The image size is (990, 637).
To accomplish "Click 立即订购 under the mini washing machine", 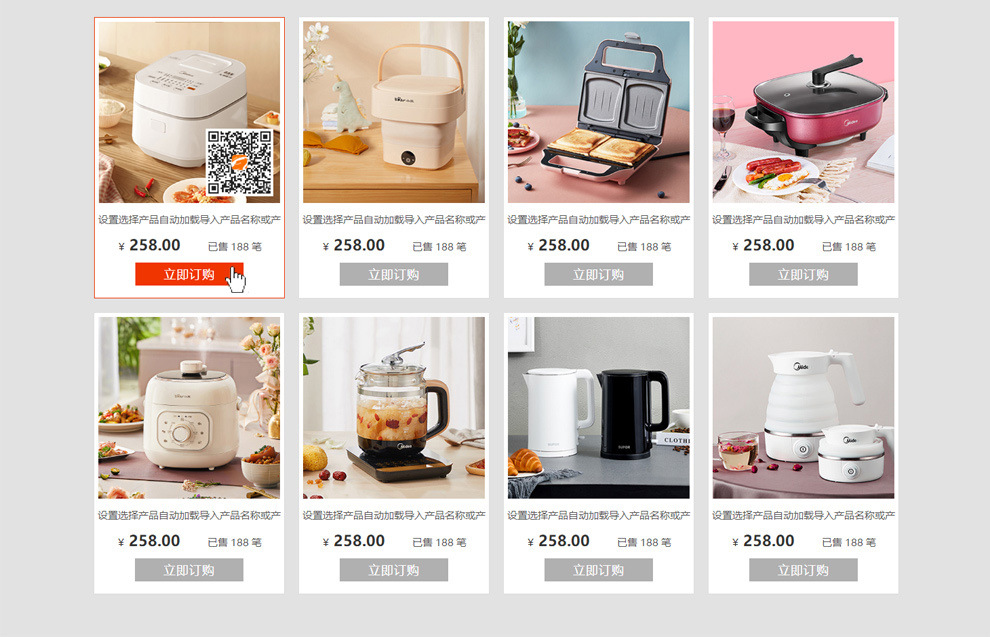I will tap(394, 275).
